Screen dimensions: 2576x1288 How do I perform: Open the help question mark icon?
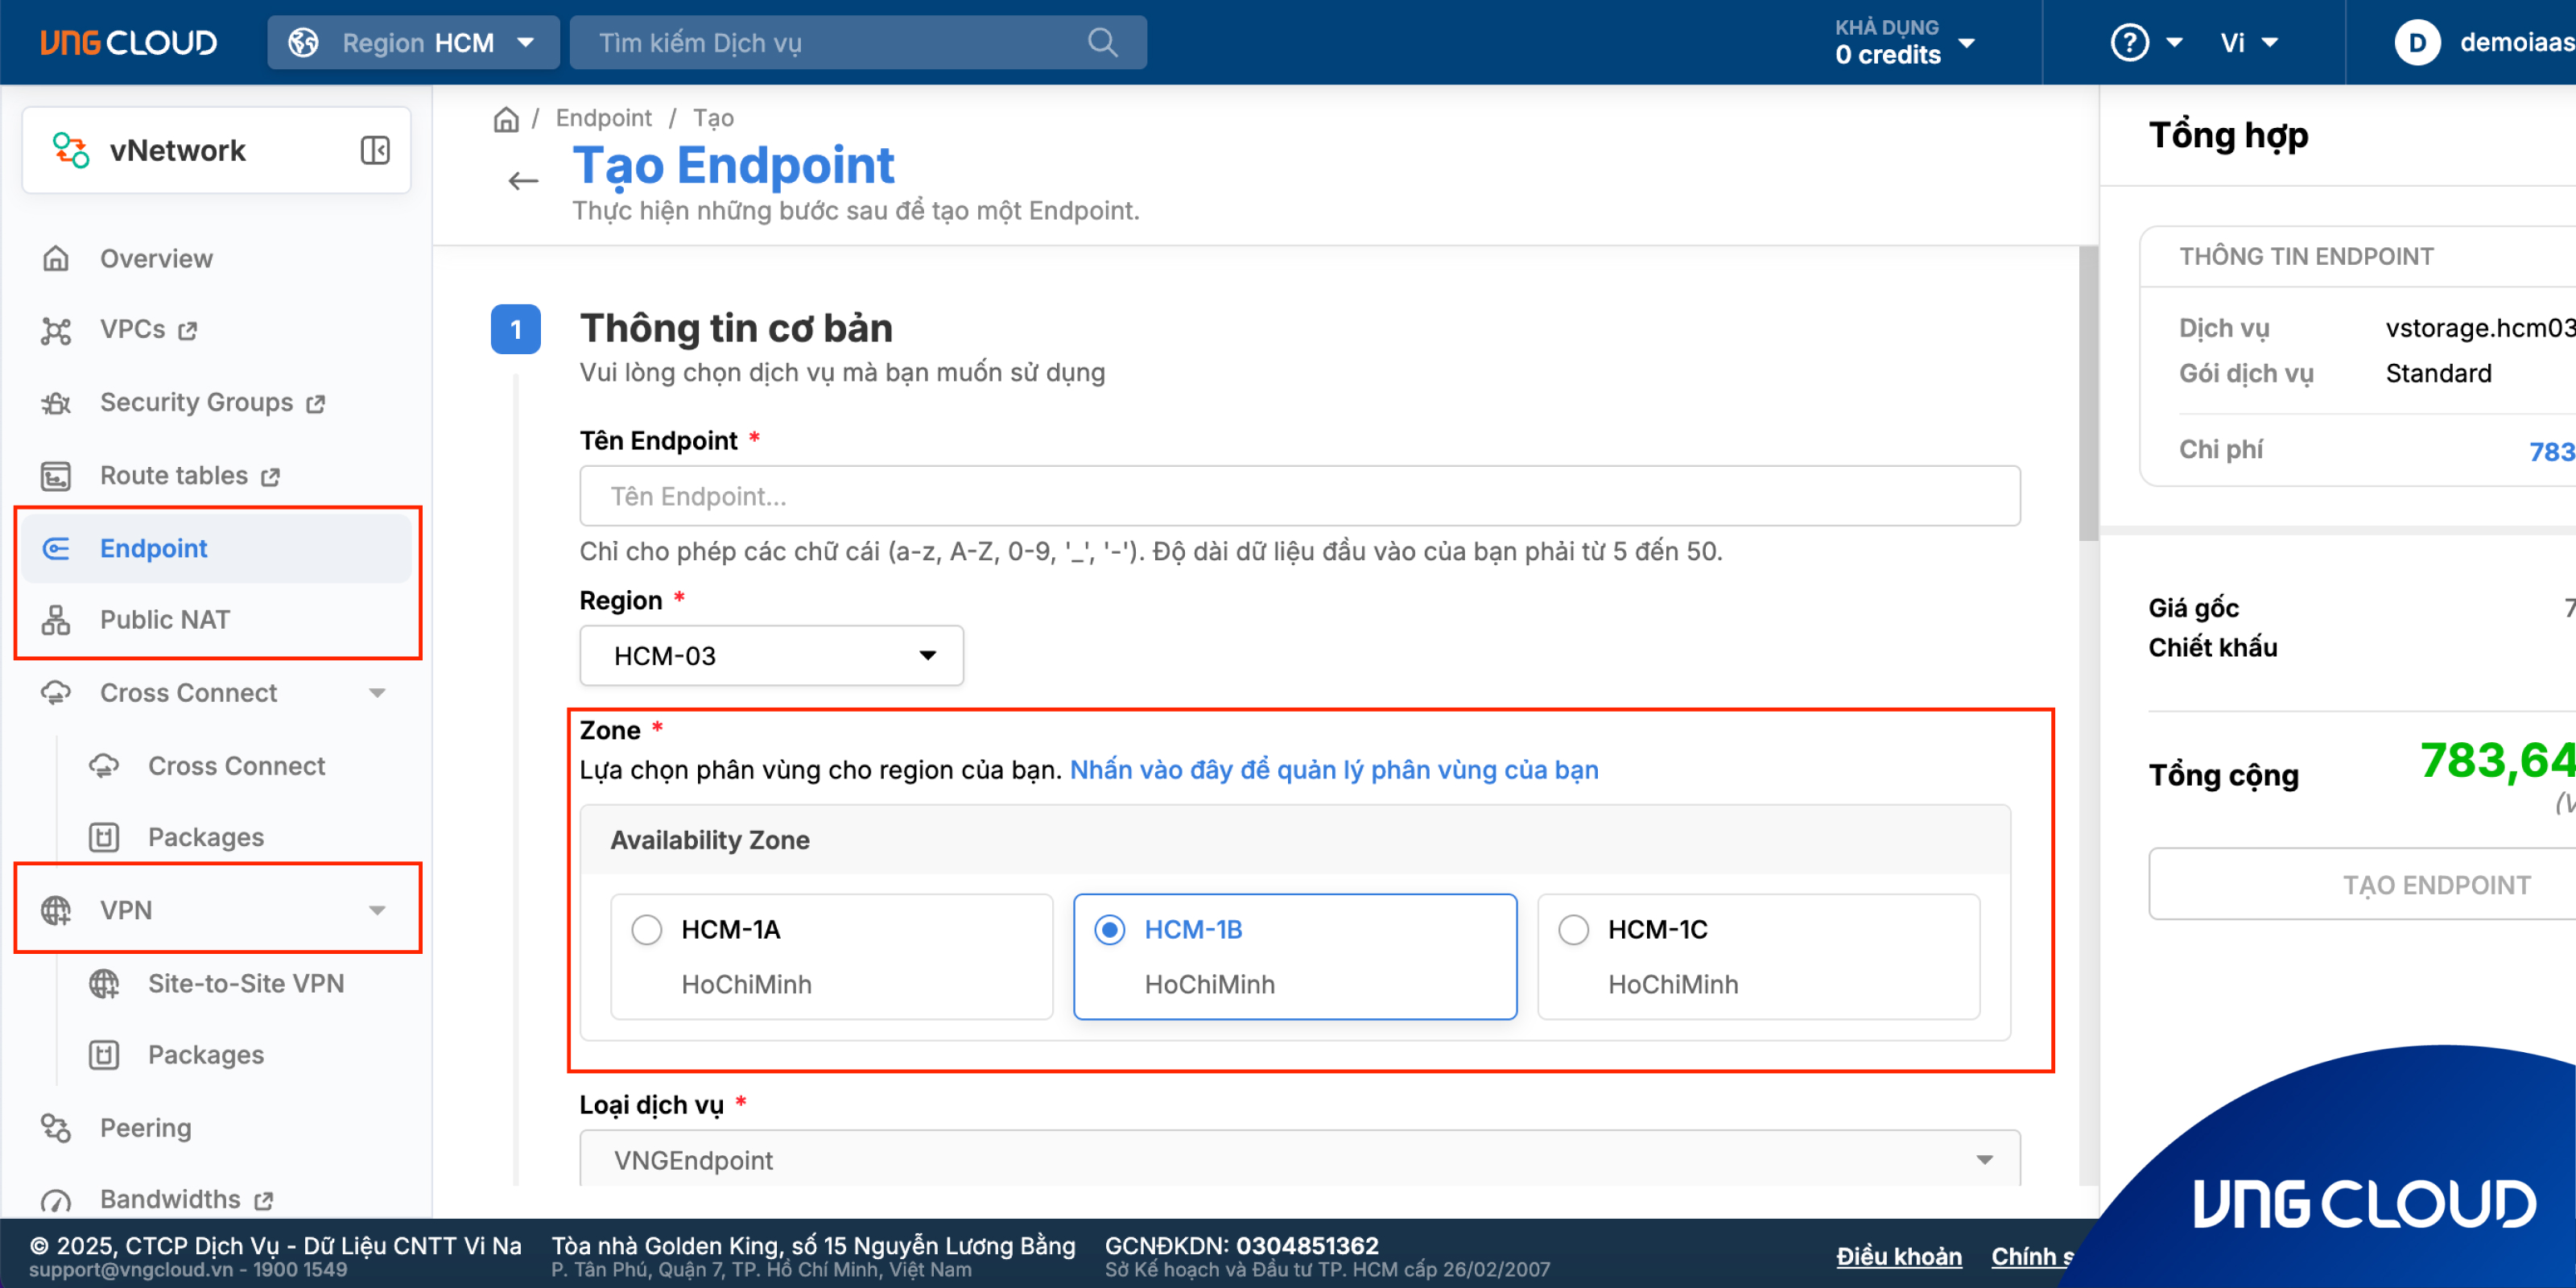pos(2129,42)
